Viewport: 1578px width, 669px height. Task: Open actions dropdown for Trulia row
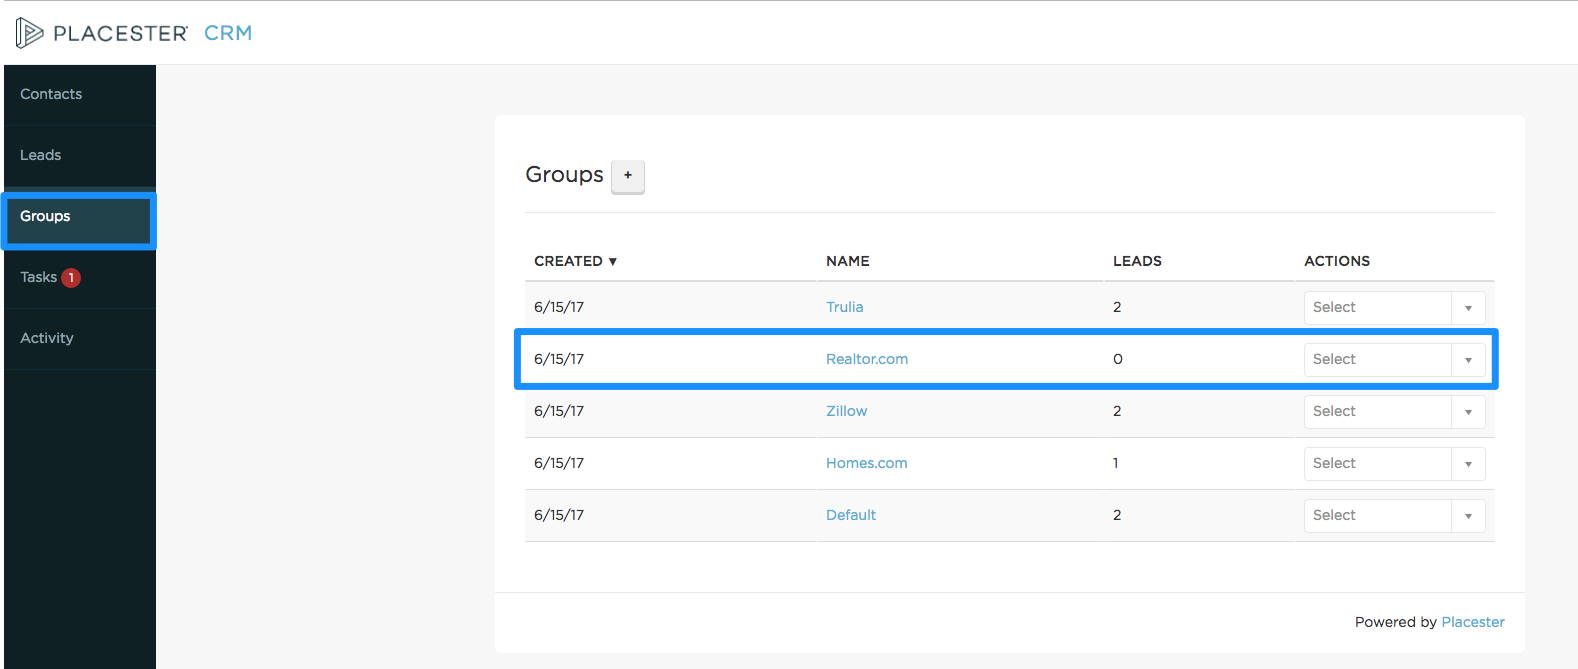[x=1394, y=308]
